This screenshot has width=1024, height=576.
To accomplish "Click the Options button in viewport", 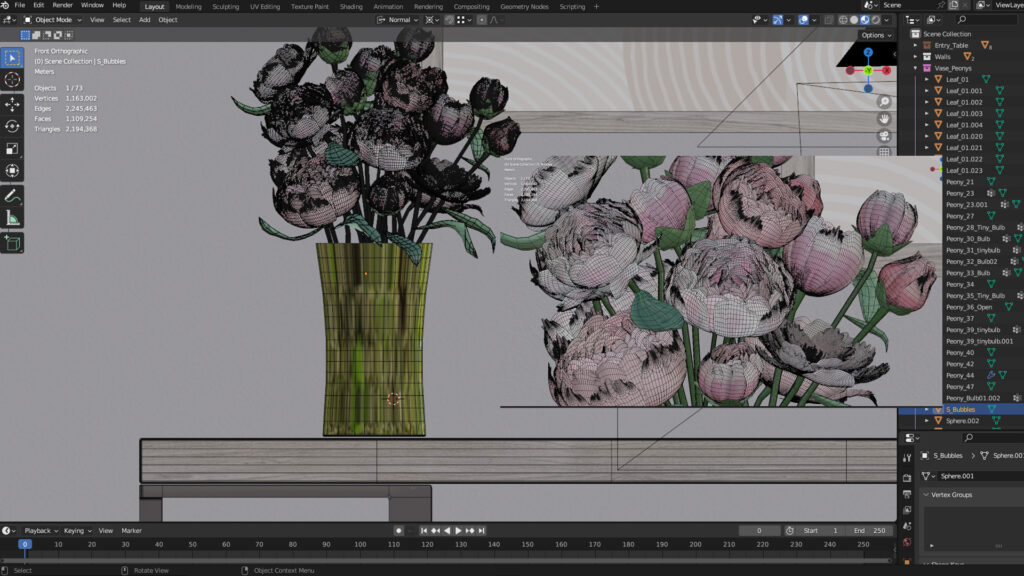I will [874, 35].
